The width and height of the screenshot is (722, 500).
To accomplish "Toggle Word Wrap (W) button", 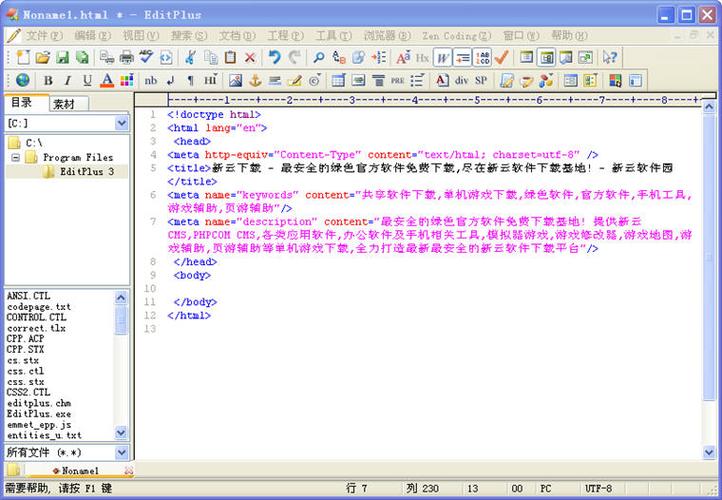I will click(442, 57).
